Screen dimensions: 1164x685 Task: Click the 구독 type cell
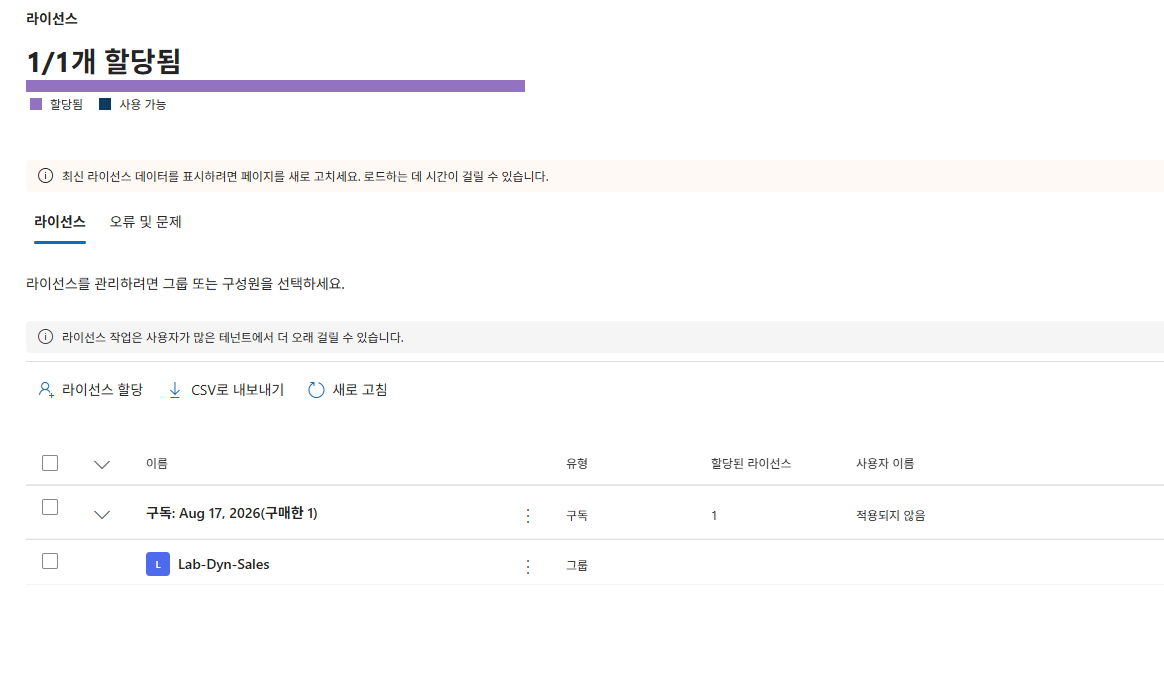(x=577, y=515)
